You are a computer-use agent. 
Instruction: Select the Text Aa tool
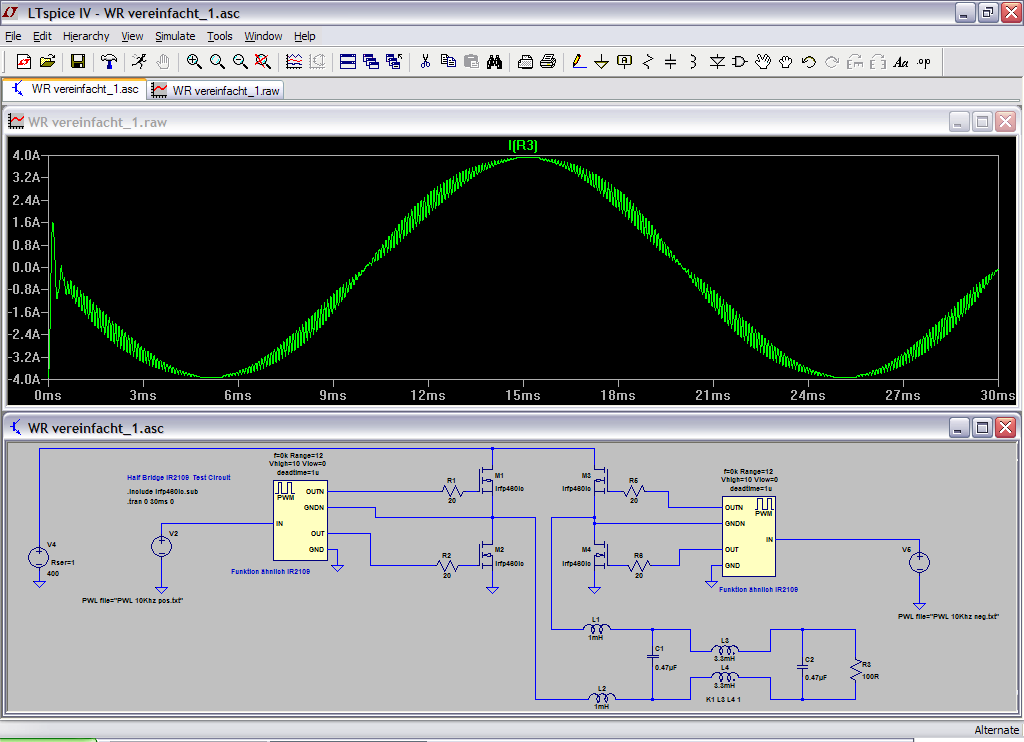(x=901, y=61)
